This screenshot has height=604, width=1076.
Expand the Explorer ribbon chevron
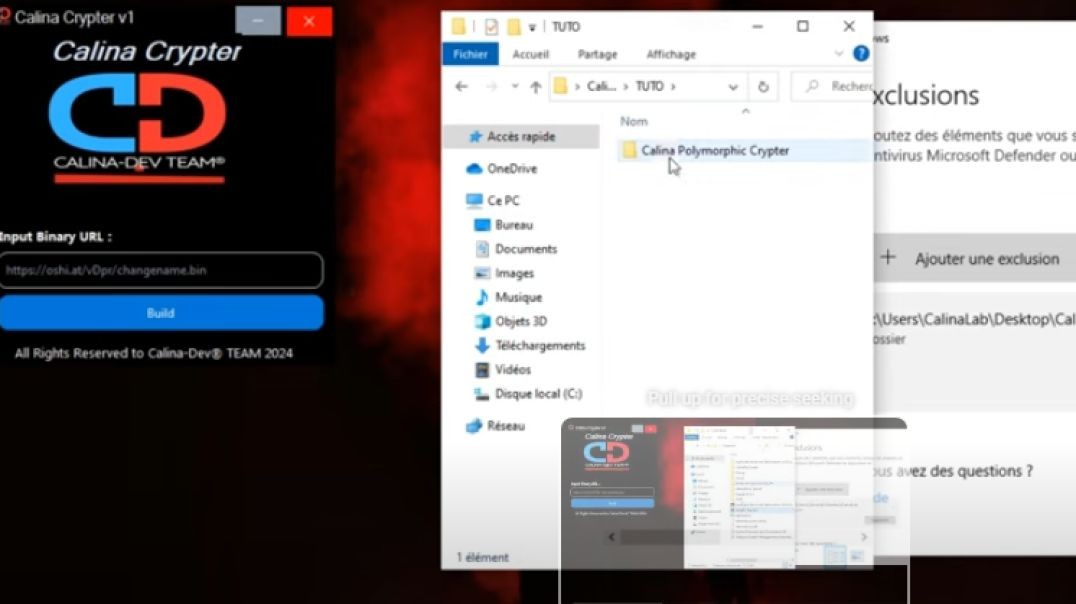pos(839,54)
